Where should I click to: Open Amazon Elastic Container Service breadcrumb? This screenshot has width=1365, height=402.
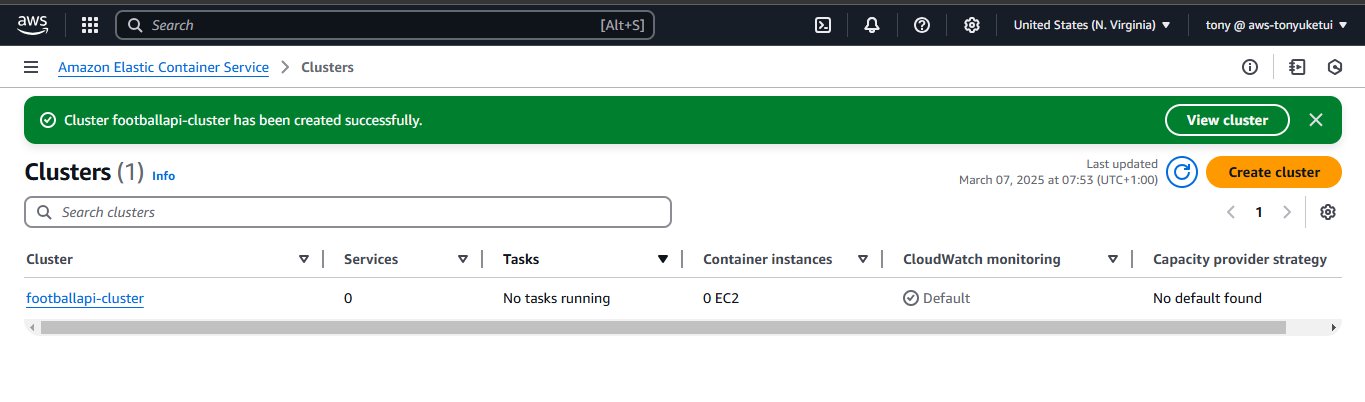(x=163, y=67)
